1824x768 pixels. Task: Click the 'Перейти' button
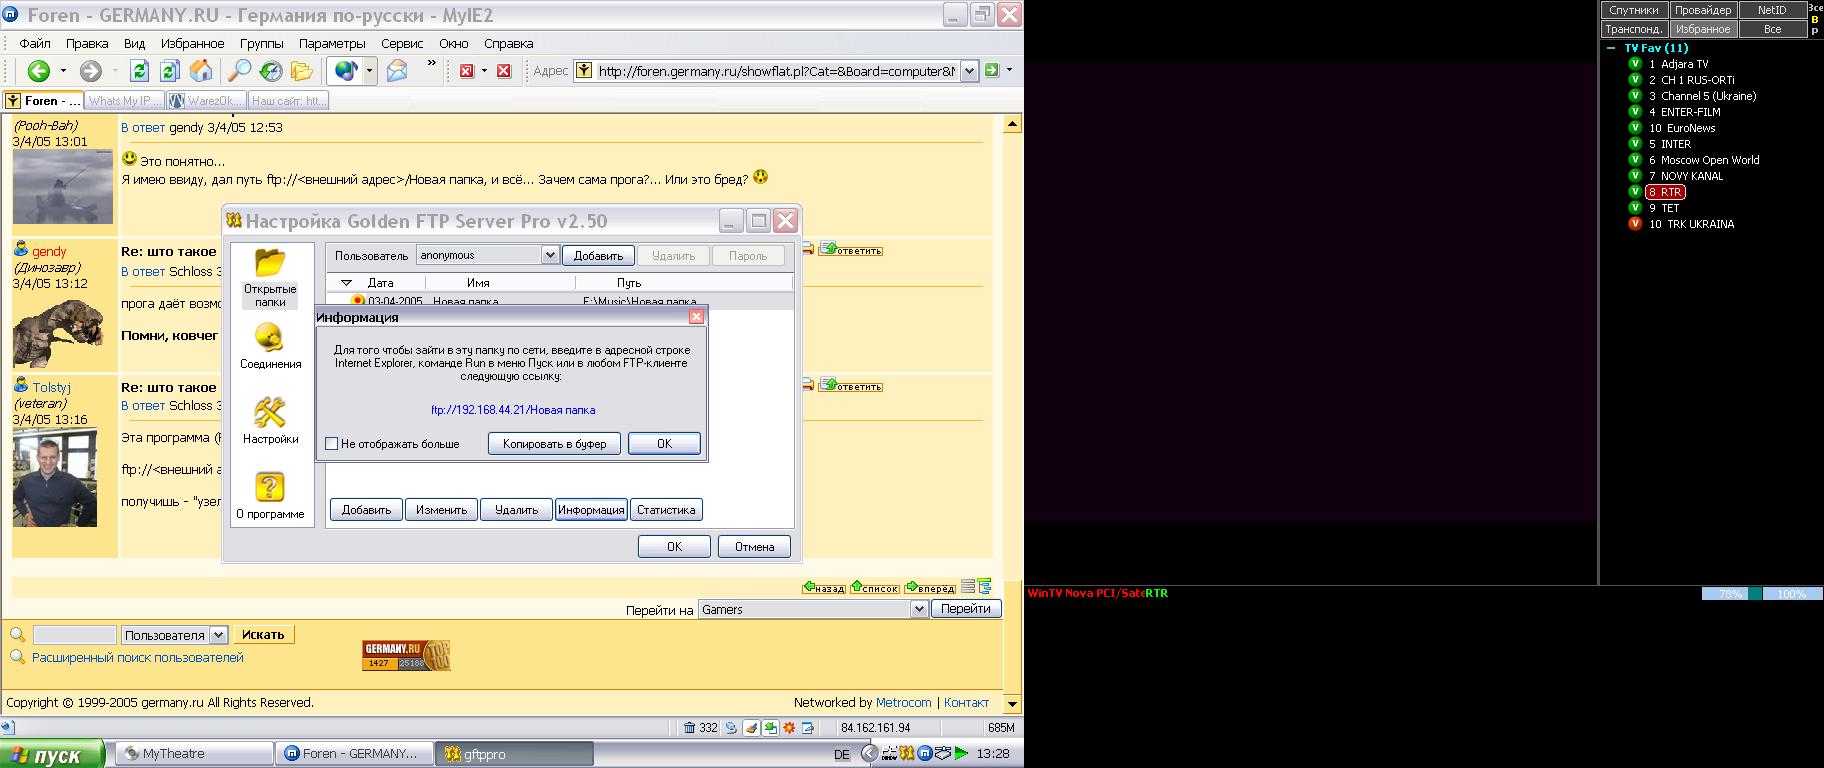[966, 609]
